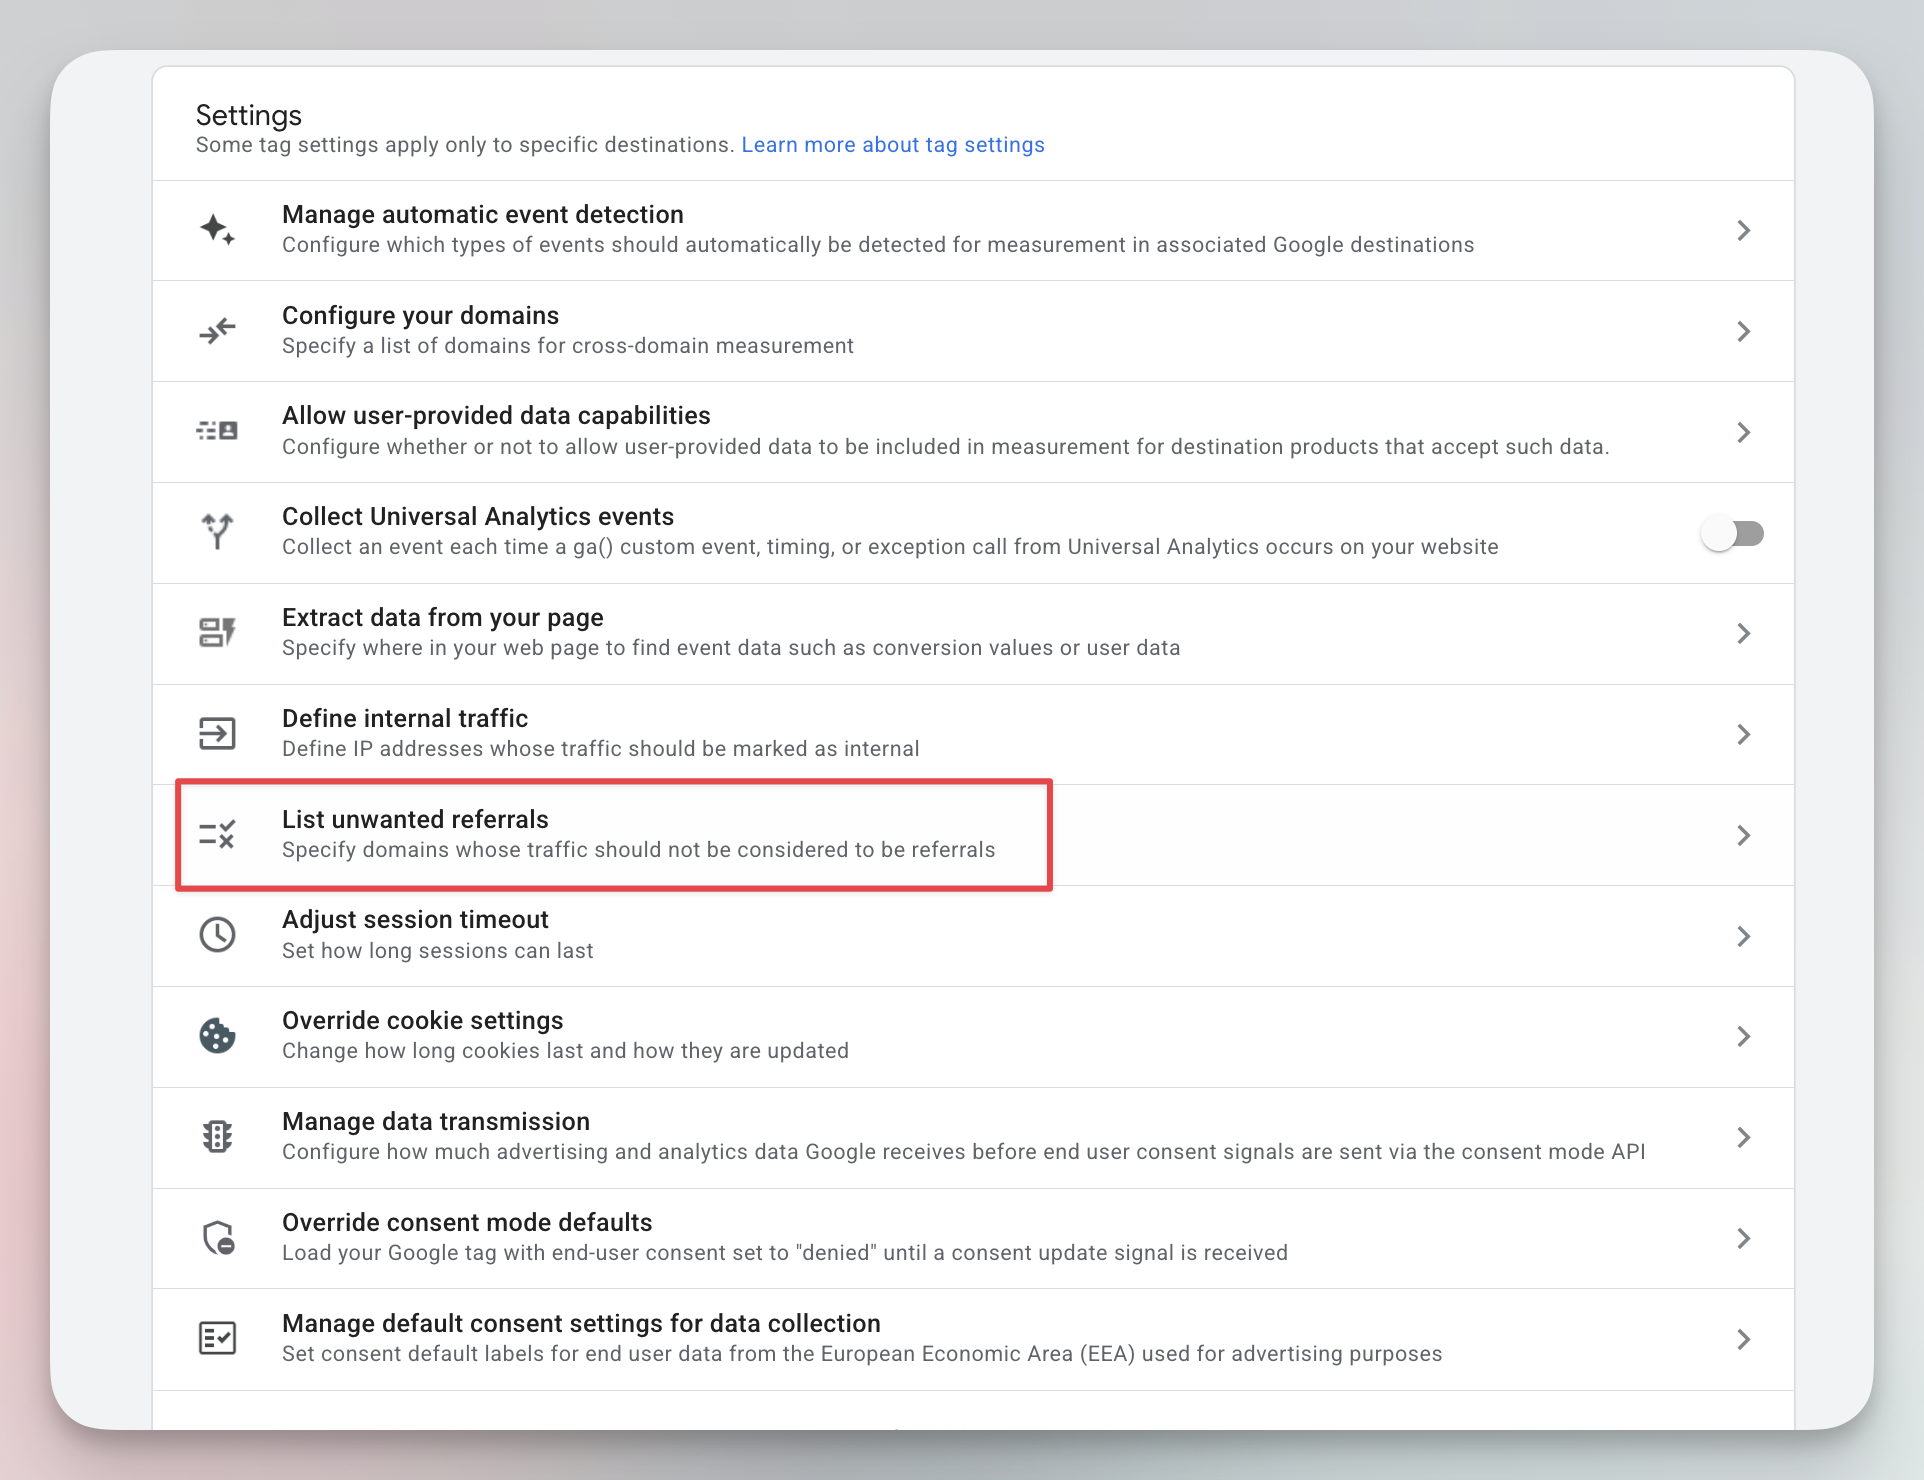
Task: Toggle Collect Universal Analytics events switch
Action: [x=1733, y=533]
